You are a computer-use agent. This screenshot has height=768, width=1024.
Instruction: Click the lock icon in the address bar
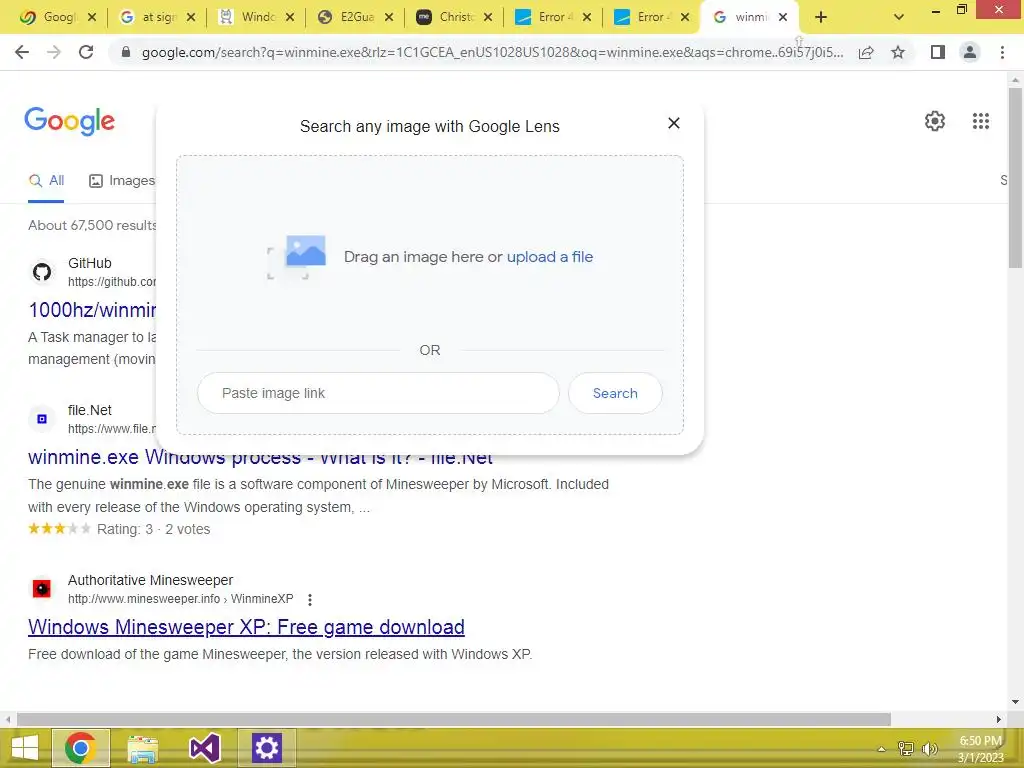(127, 53)
